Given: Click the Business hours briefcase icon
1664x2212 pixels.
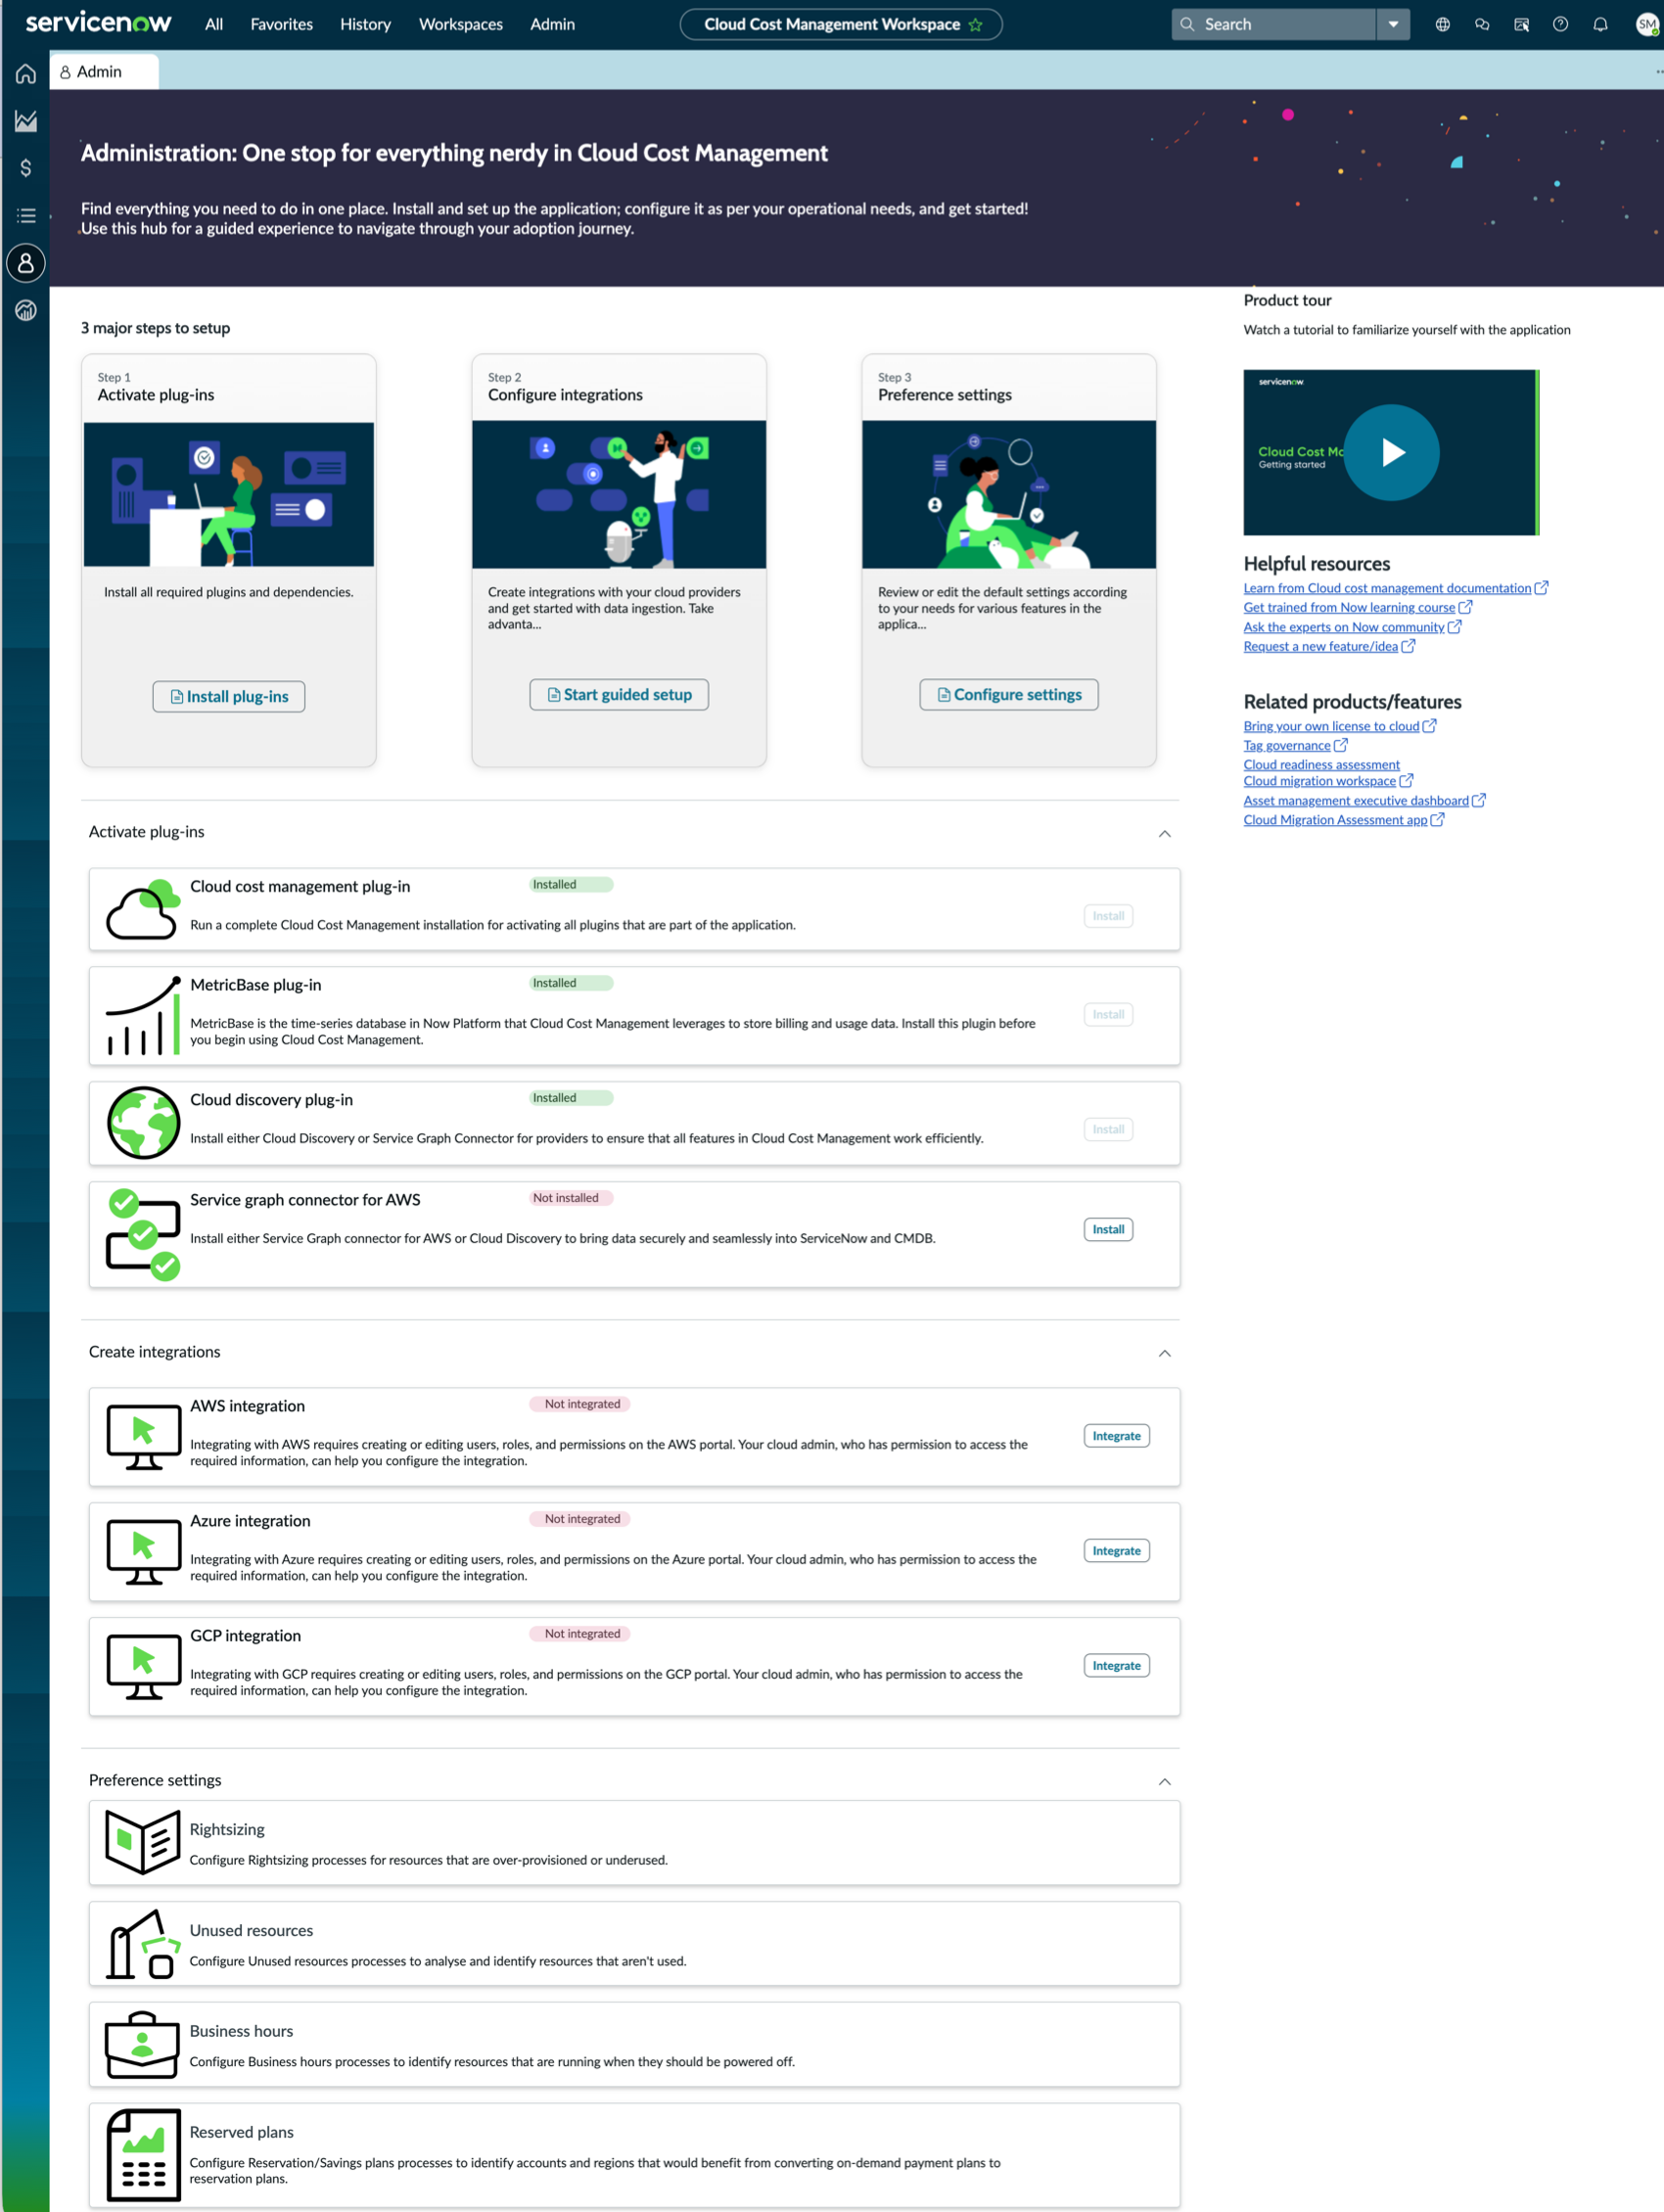Looking at the screenshot, I should [143, 2045].
